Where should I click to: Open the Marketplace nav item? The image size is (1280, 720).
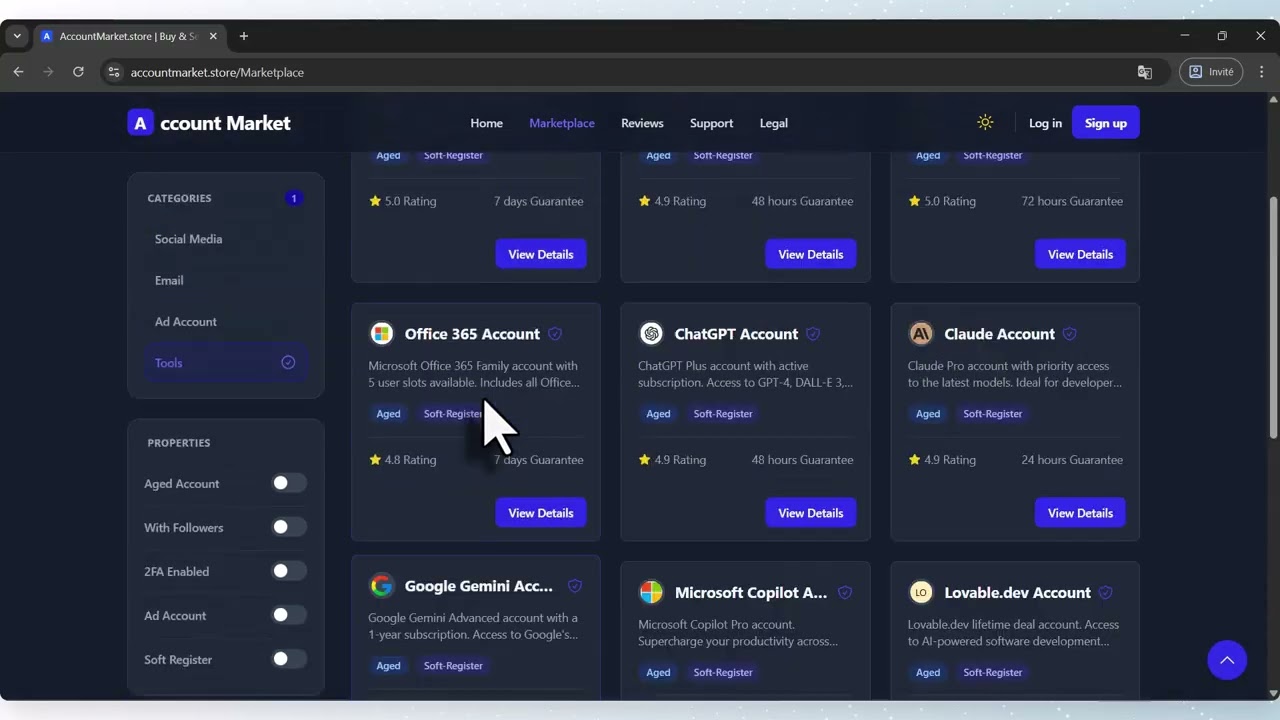(562, 123)
